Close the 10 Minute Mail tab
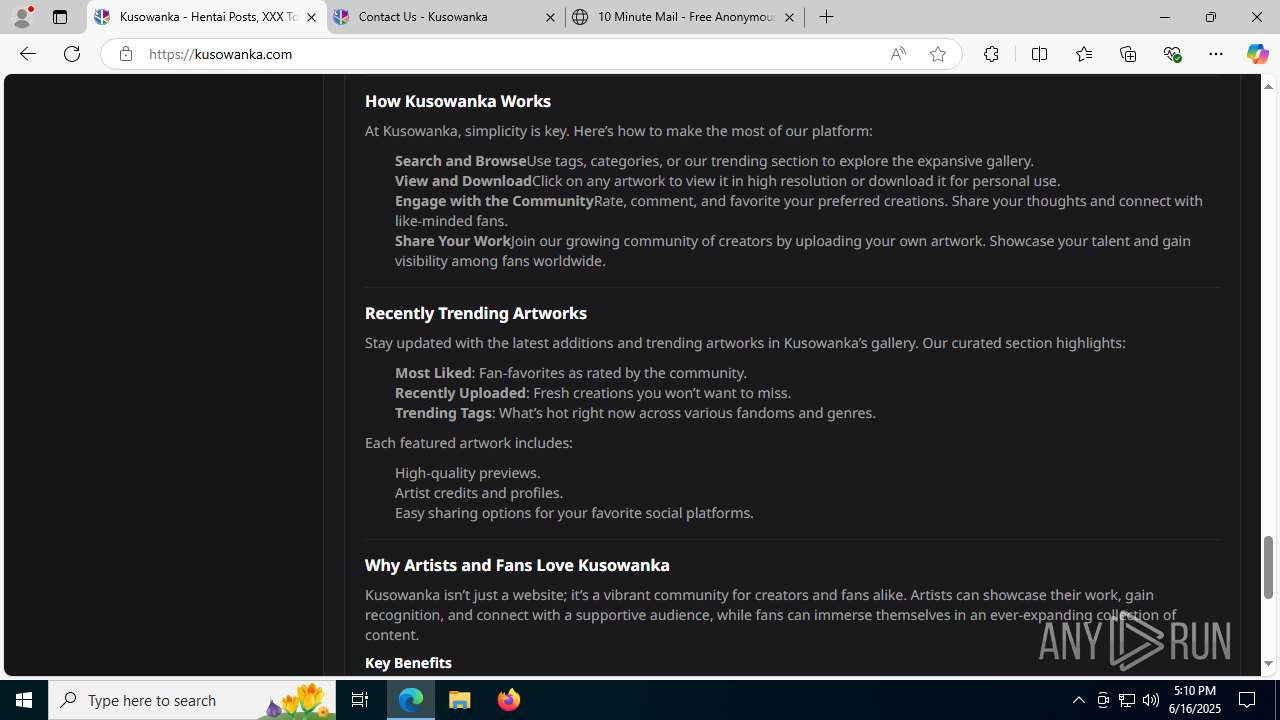This screenshot has height=720, width=1280. point(789,17)
